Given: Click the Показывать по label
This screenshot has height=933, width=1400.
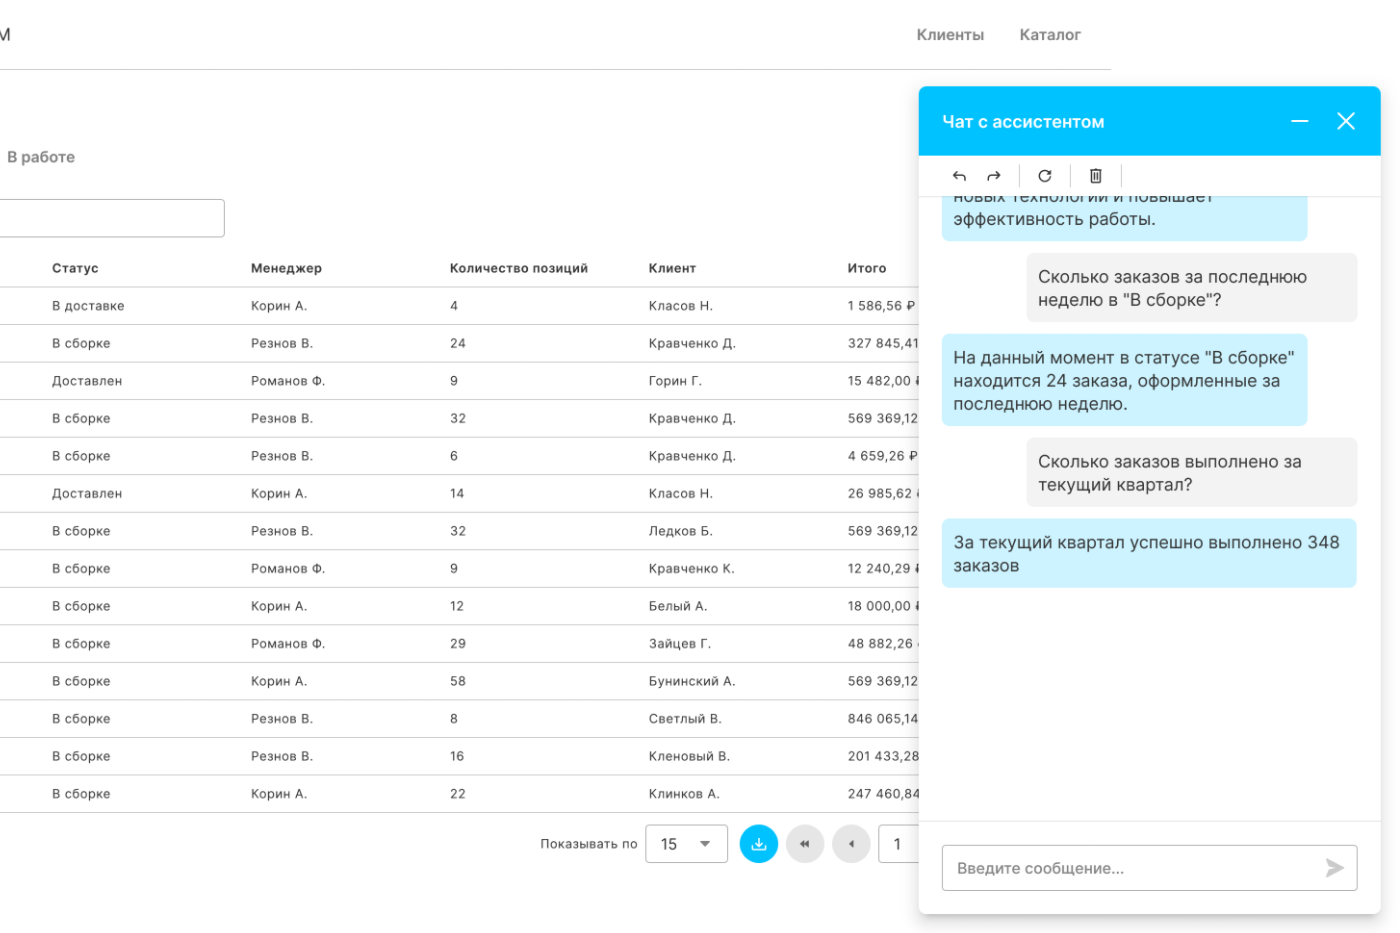Looking at the screenshot, I should click(588, 844).
